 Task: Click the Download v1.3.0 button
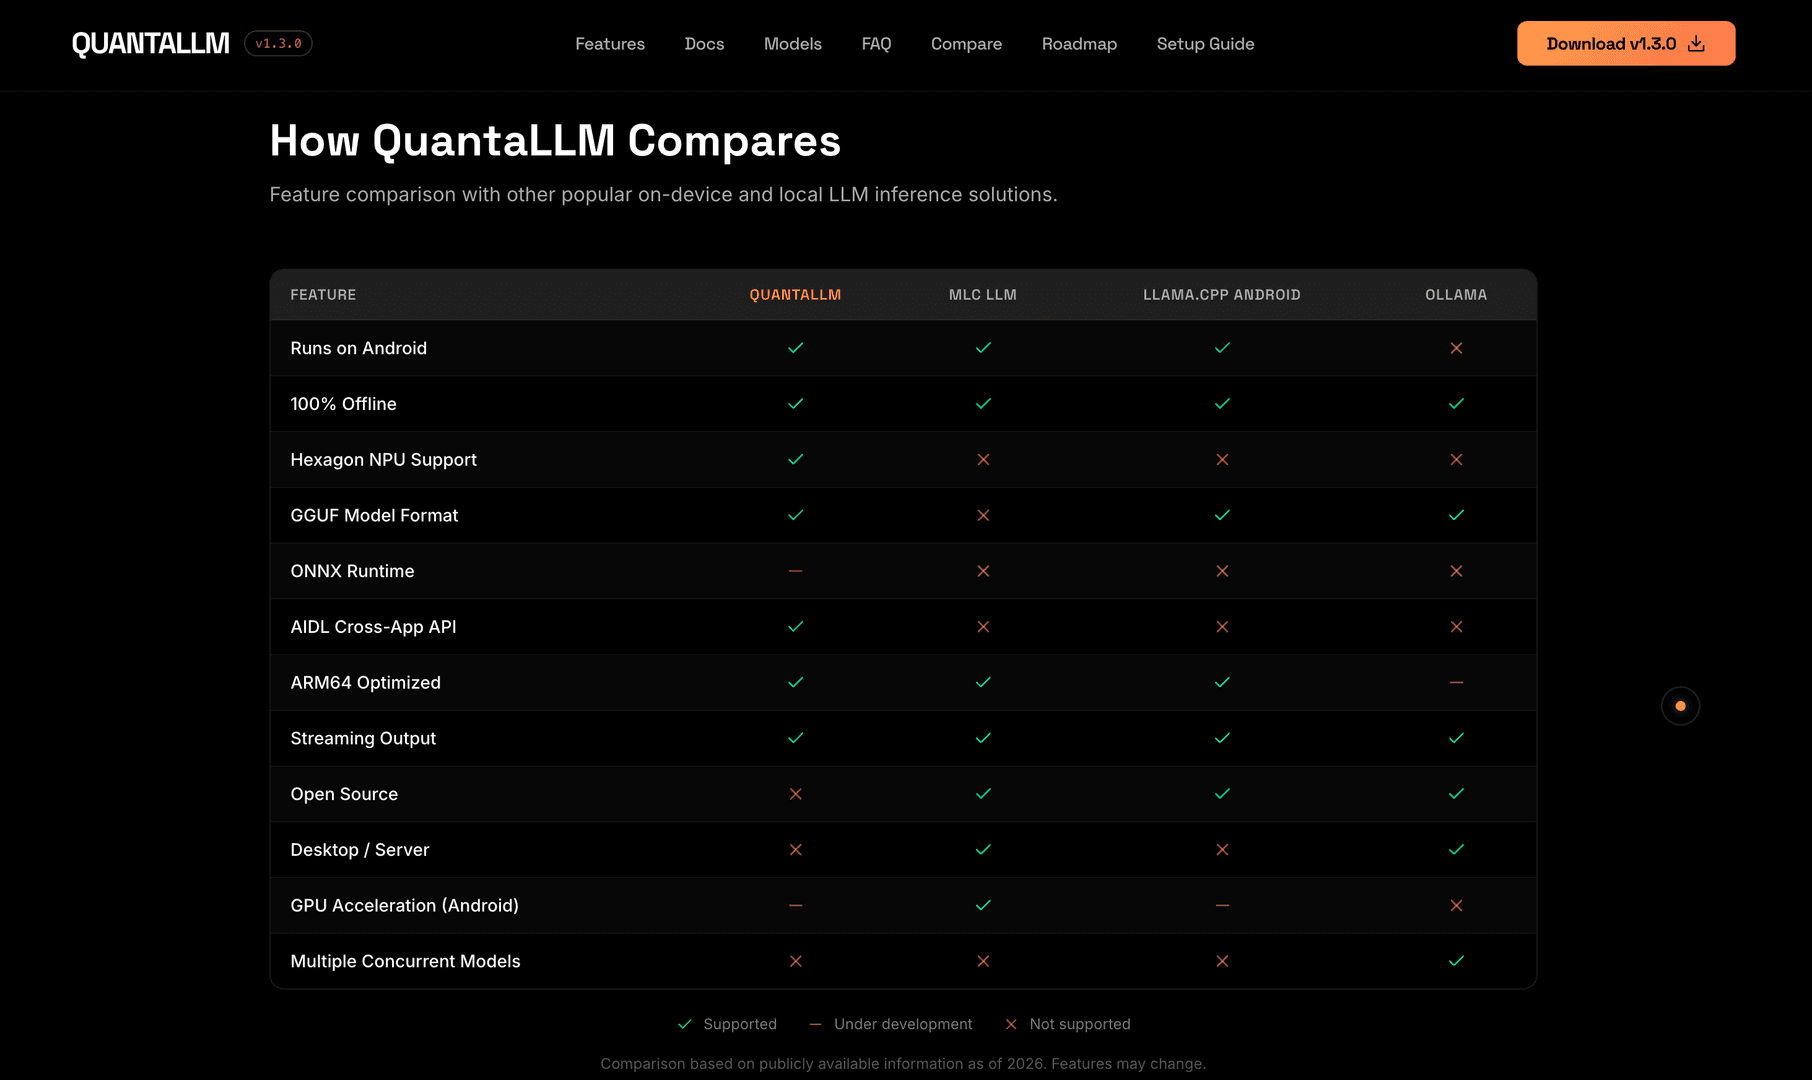1626,44
